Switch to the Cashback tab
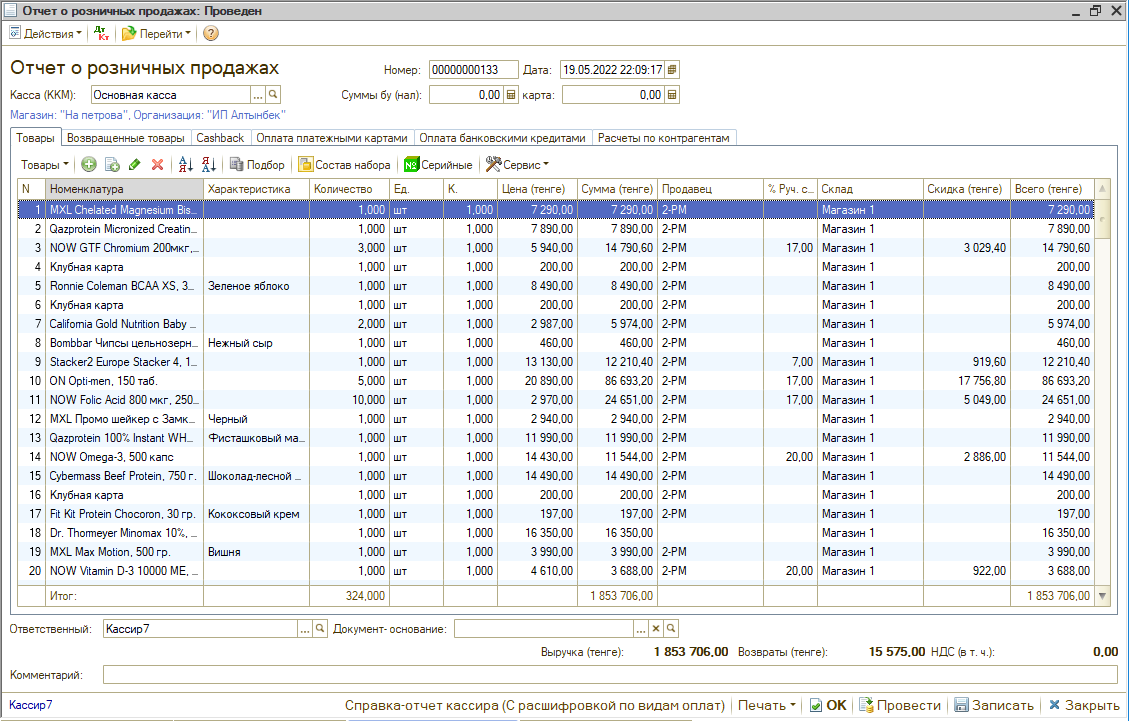The width and height of the screenshot is (1129, 721). click(x=220, y=138)
